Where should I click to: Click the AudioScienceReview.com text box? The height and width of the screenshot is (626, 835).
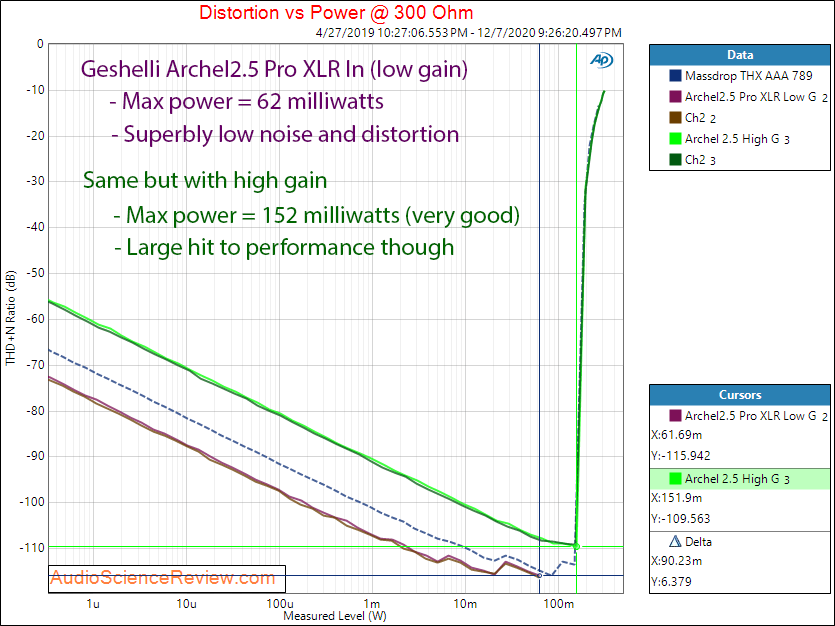pyautogui.click(x=167, y=579)
